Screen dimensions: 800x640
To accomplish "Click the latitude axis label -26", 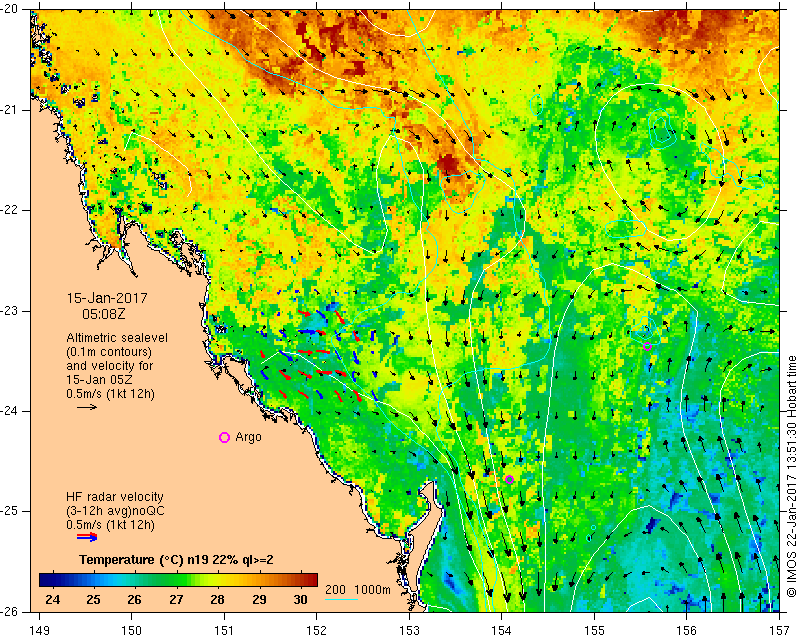I will click(x=9, y=611).
